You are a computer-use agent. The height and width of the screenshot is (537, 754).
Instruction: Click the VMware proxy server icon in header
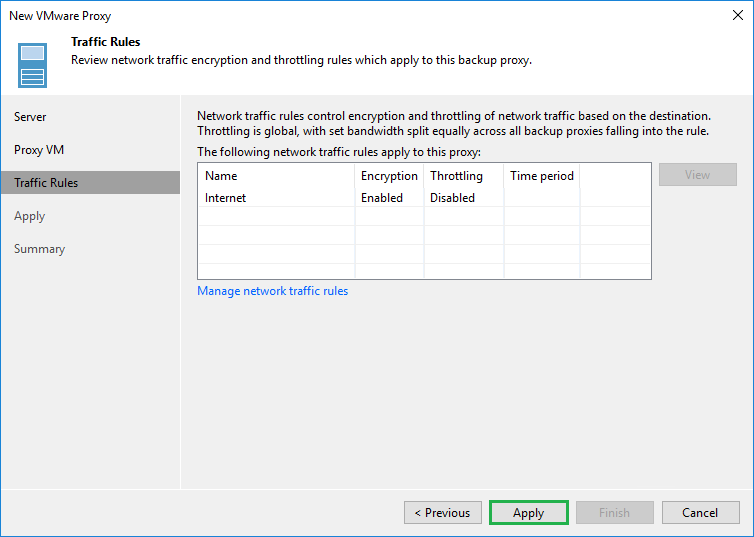(33, 65)
